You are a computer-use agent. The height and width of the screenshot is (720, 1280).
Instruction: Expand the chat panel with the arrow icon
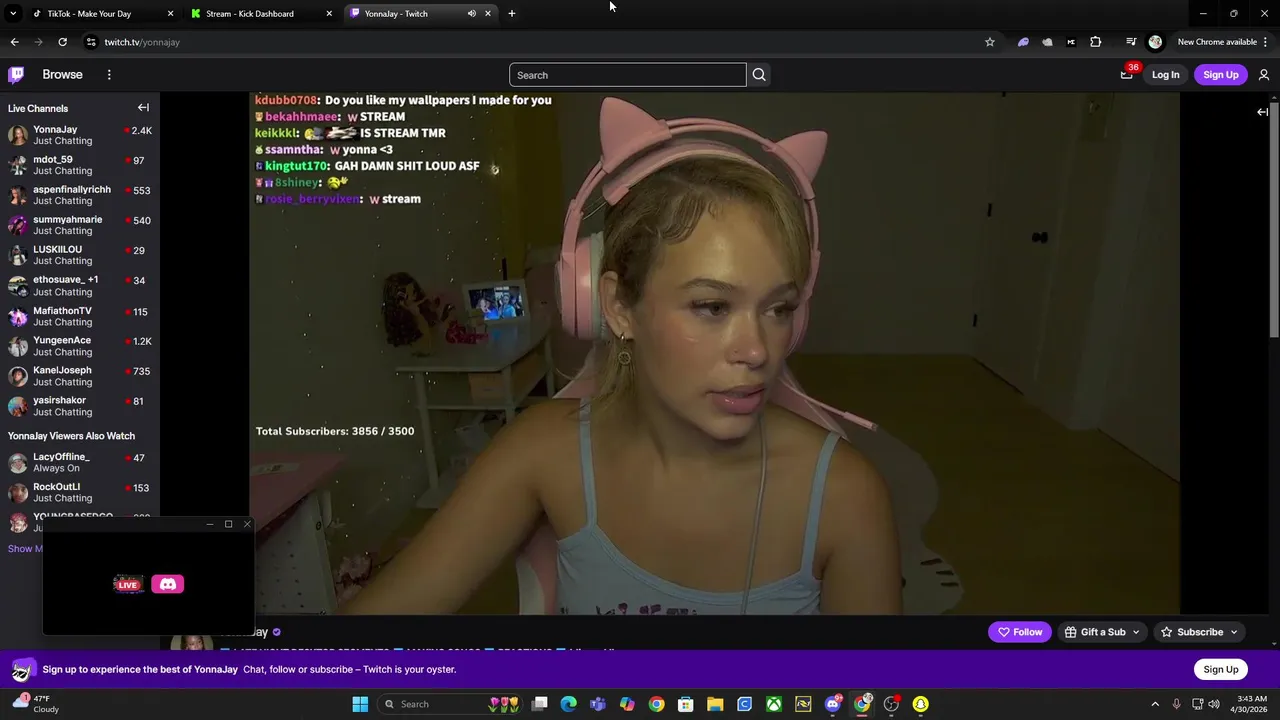[1262, 112]
